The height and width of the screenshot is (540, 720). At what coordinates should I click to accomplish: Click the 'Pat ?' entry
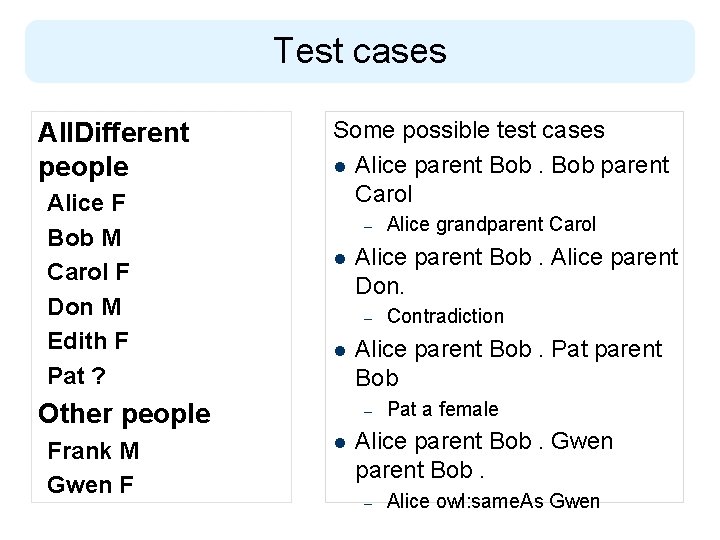point(75,376)
